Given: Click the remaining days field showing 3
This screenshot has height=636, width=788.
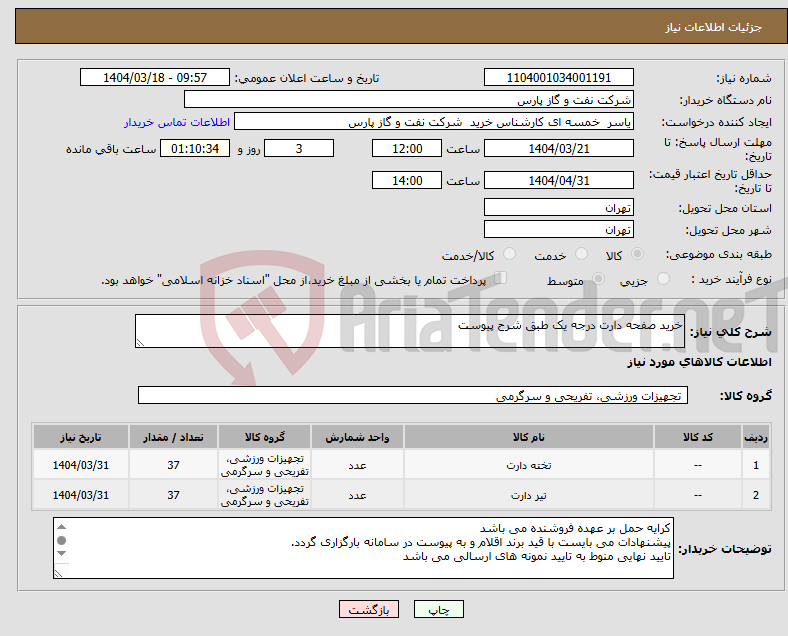Looking at the screenshot, I should (x=299, y=148).
